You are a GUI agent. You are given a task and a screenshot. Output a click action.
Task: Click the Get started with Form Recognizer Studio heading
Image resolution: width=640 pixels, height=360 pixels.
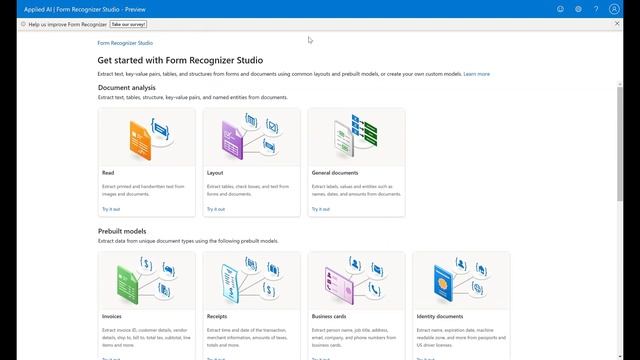point(180,60)
